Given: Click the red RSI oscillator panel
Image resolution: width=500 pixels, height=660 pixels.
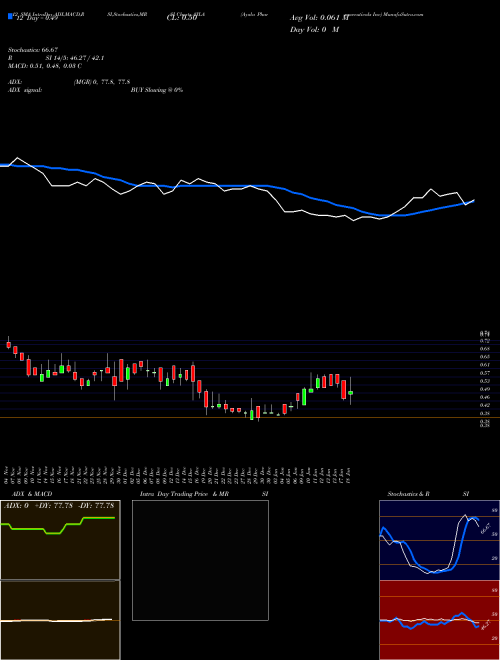Looking at the screenshot, I should coord(439,620).
